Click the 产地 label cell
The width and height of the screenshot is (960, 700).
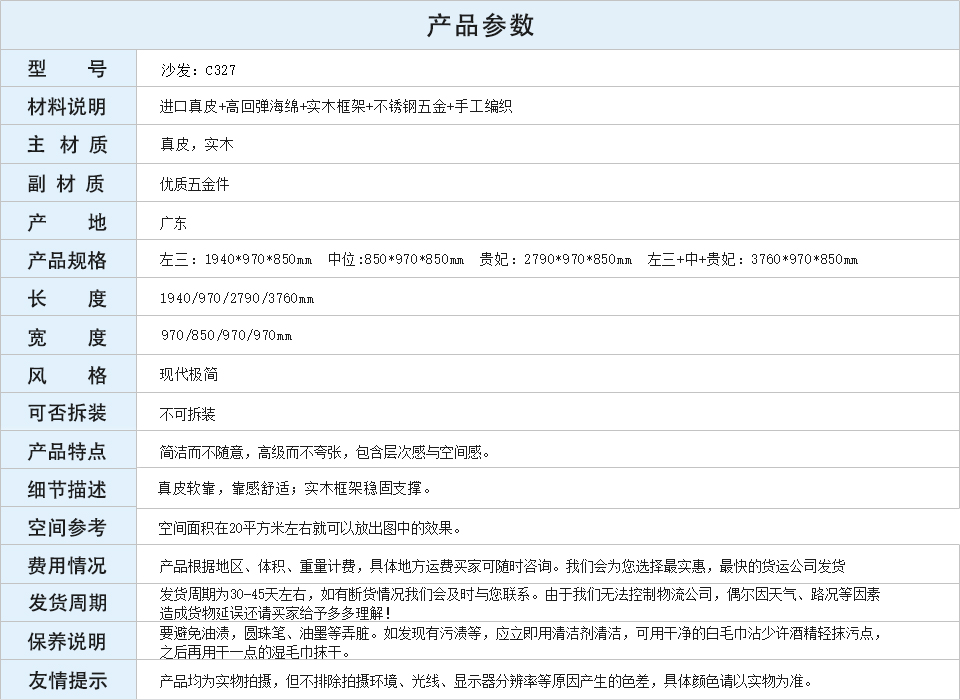[67, 222]
